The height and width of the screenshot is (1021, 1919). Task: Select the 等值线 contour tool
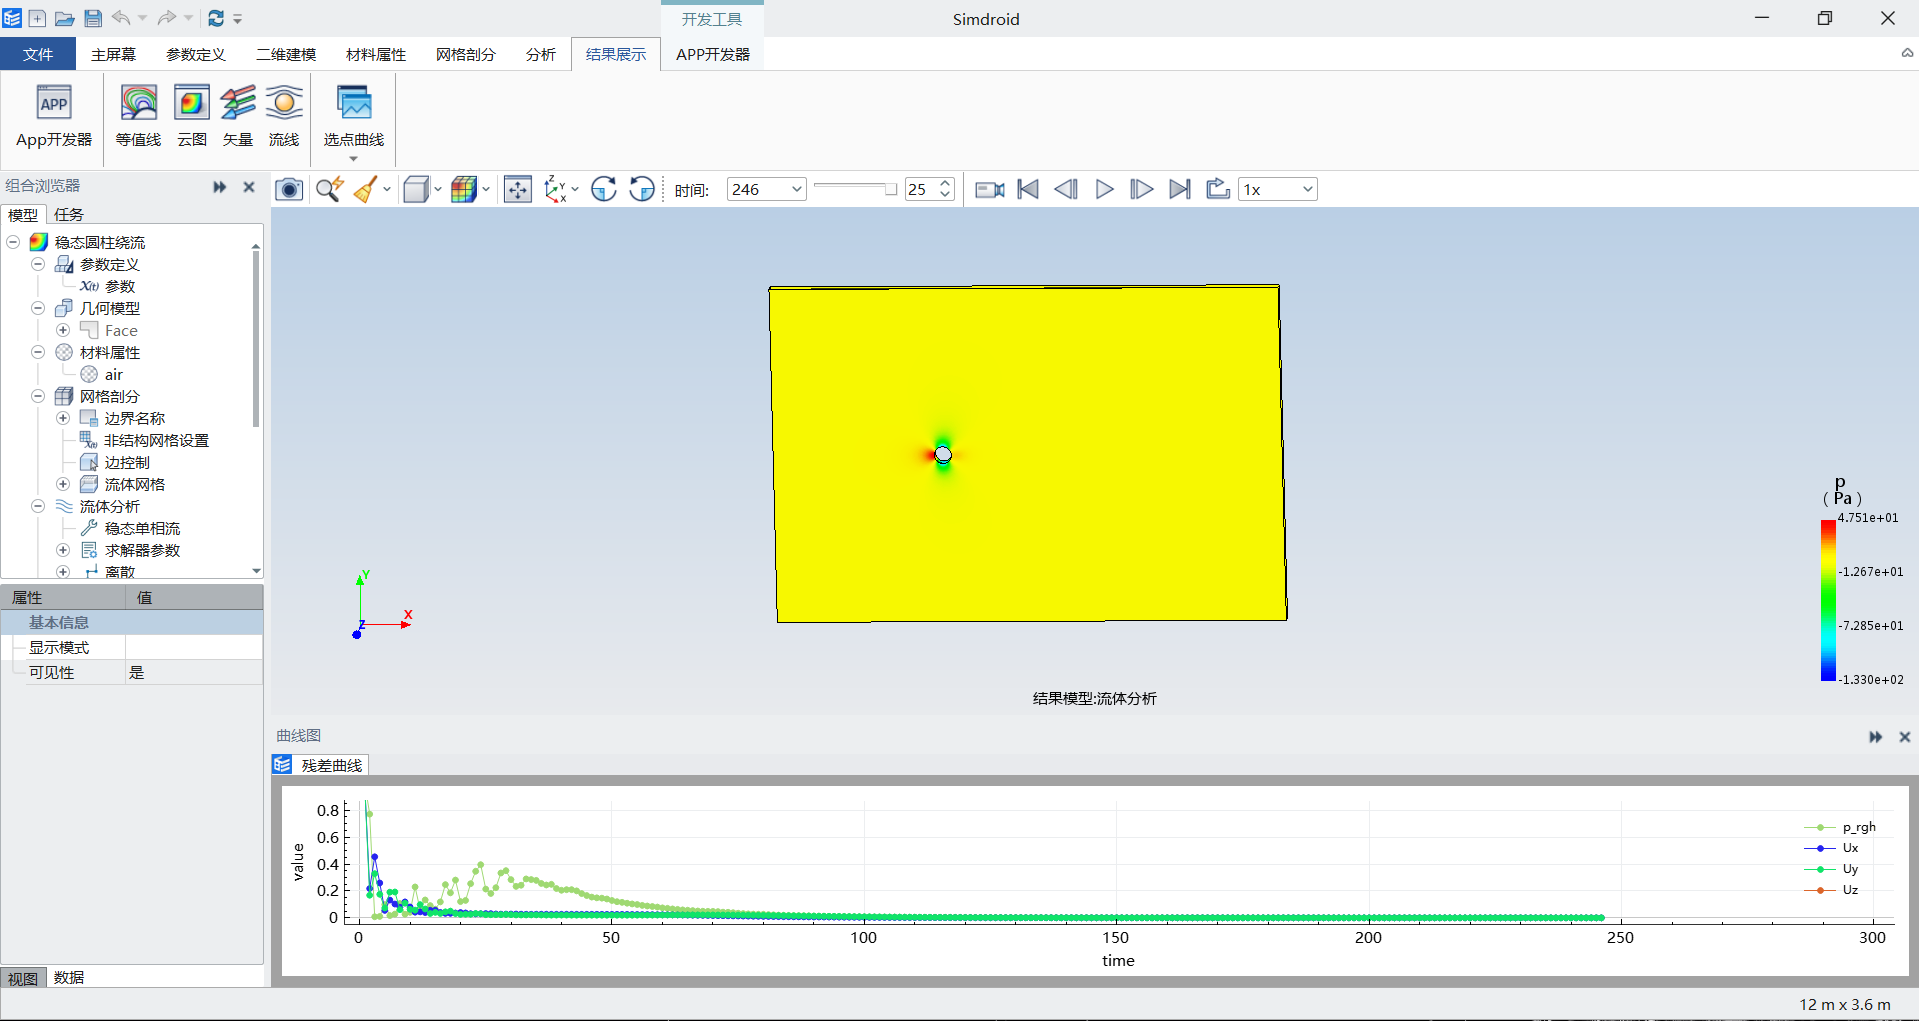tap(138, 117)
